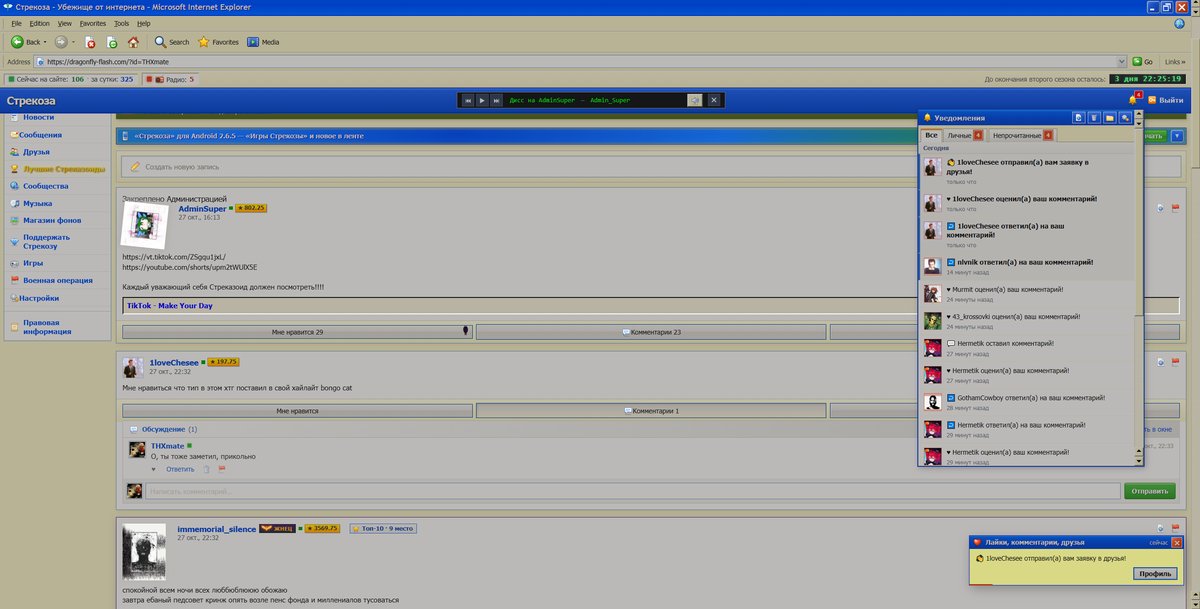This screenshot has height=609, width=1200.
Task: Open the Media toolbar button
Action: click(263, 42)
